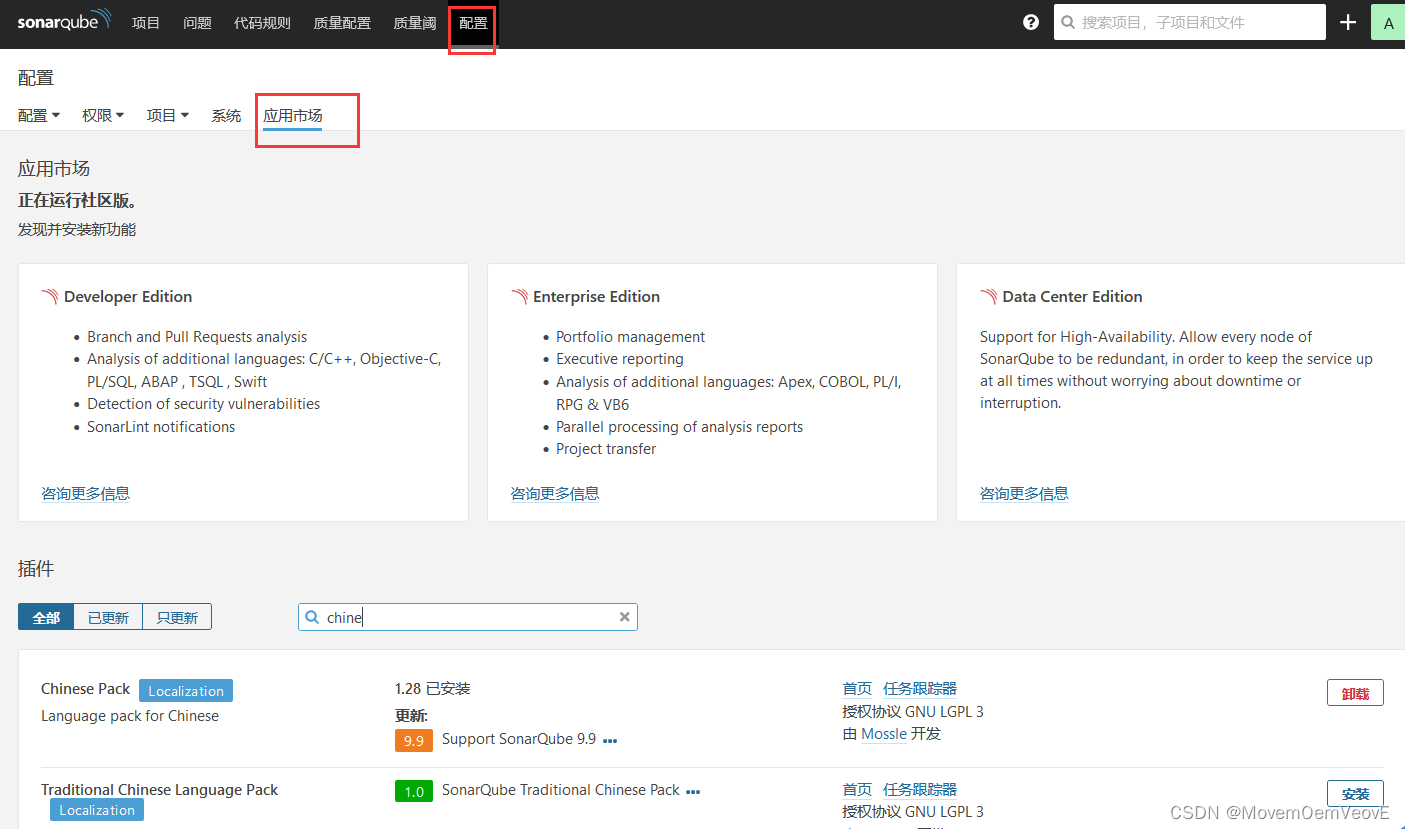
Task: Click the magnifier icon in the plugin search box
Action: coord(312,617)
